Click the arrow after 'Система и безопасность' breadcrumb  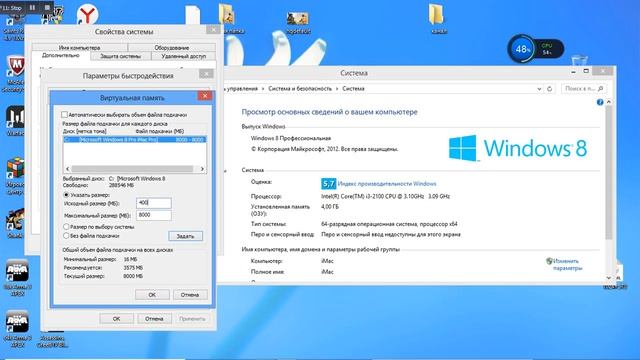click(x=337, y=89)
